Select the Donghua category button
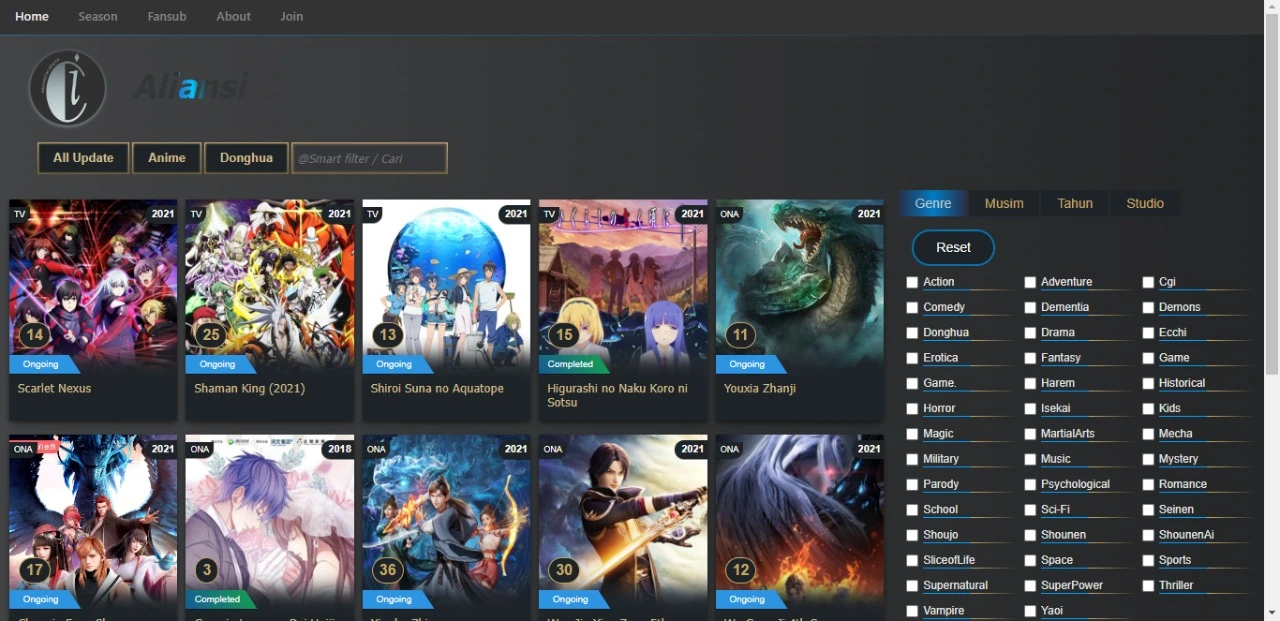The image size is (1280, 621). tap(246, 157)
